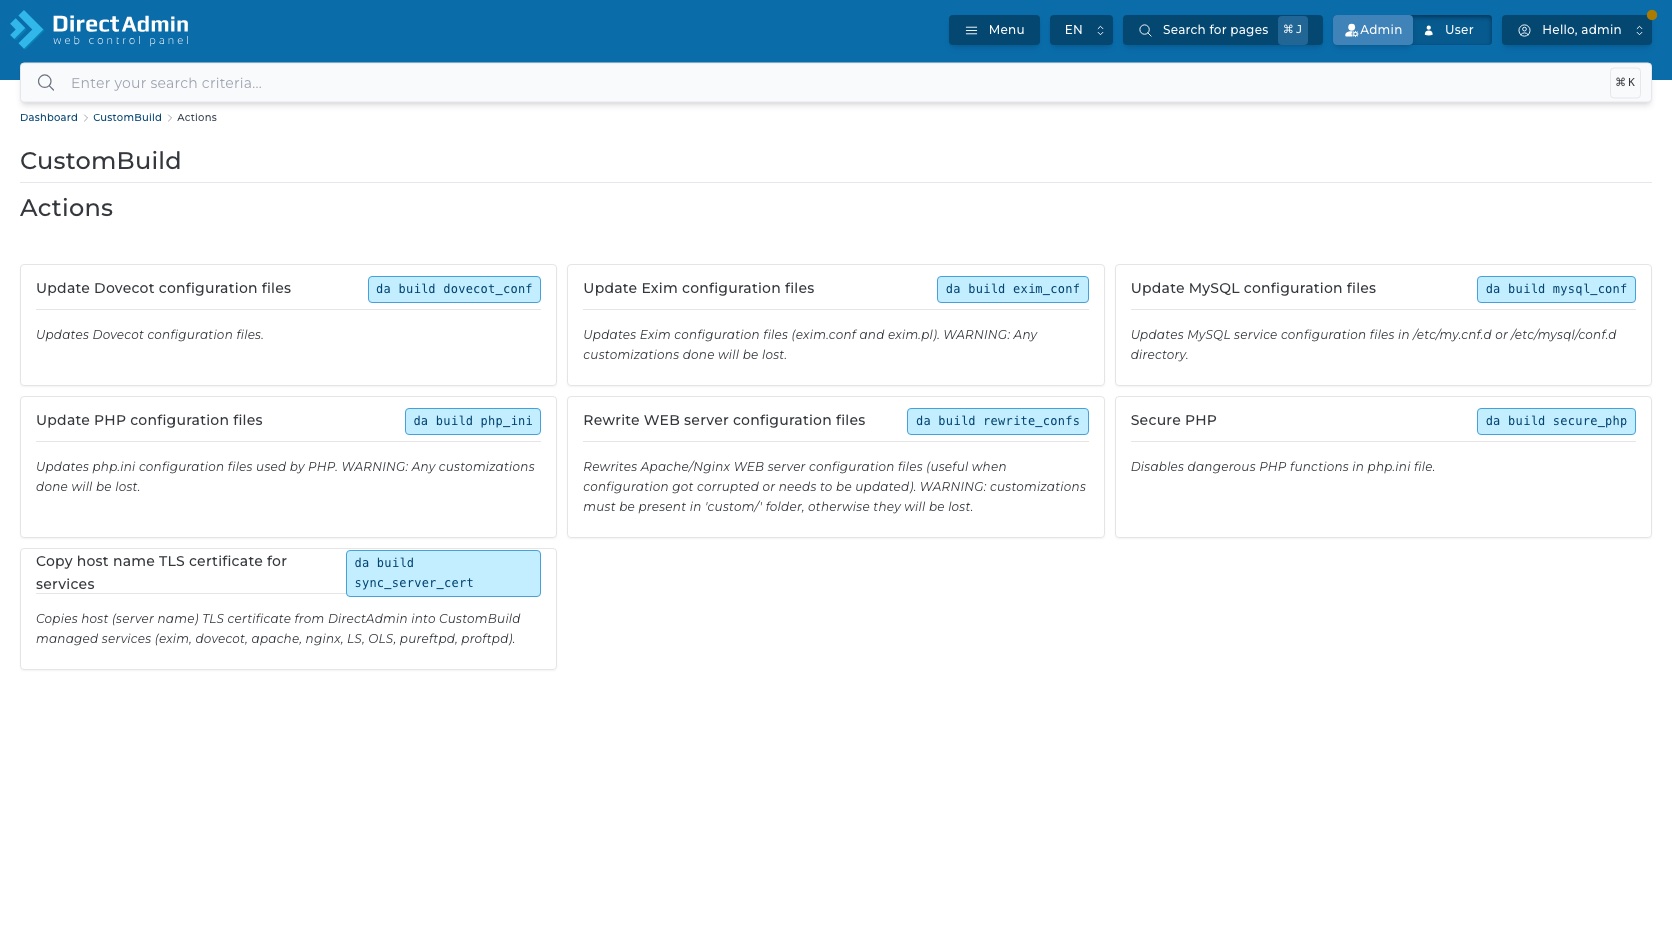Run da build exim_conf

click(1012, 289)
